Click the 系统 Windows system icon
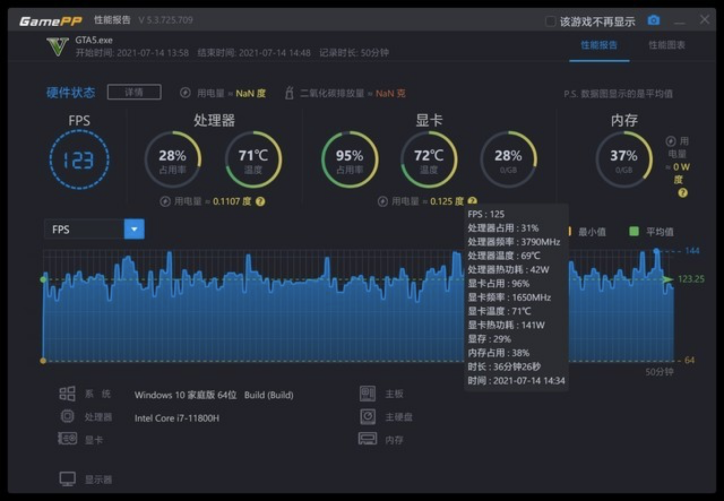724x501 pixels. [x=67, y=394]
